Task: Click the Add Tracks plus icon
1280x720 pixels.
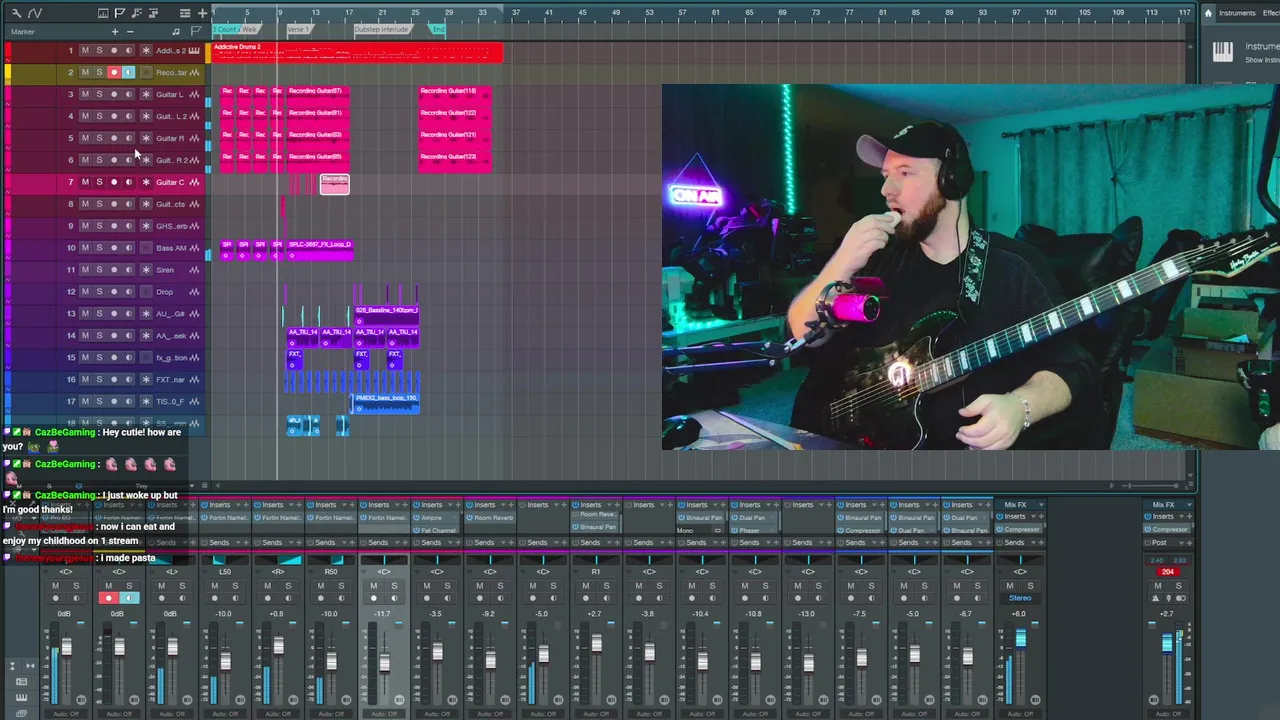Action: click(202, 13)
